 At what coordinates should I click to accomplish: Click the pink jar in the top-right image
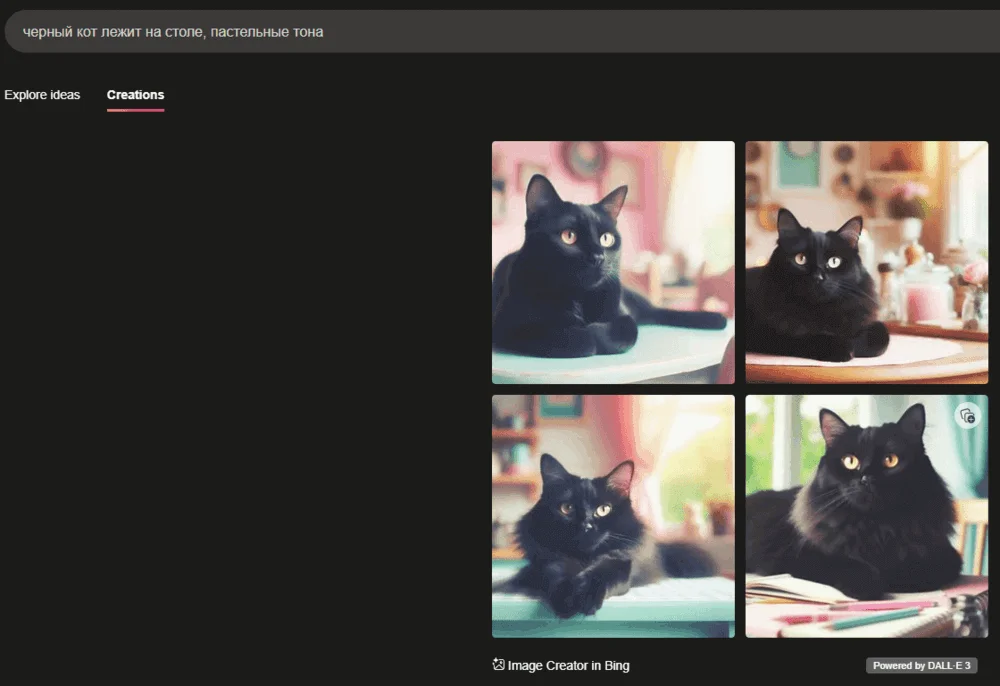click(x=926, y=298)
